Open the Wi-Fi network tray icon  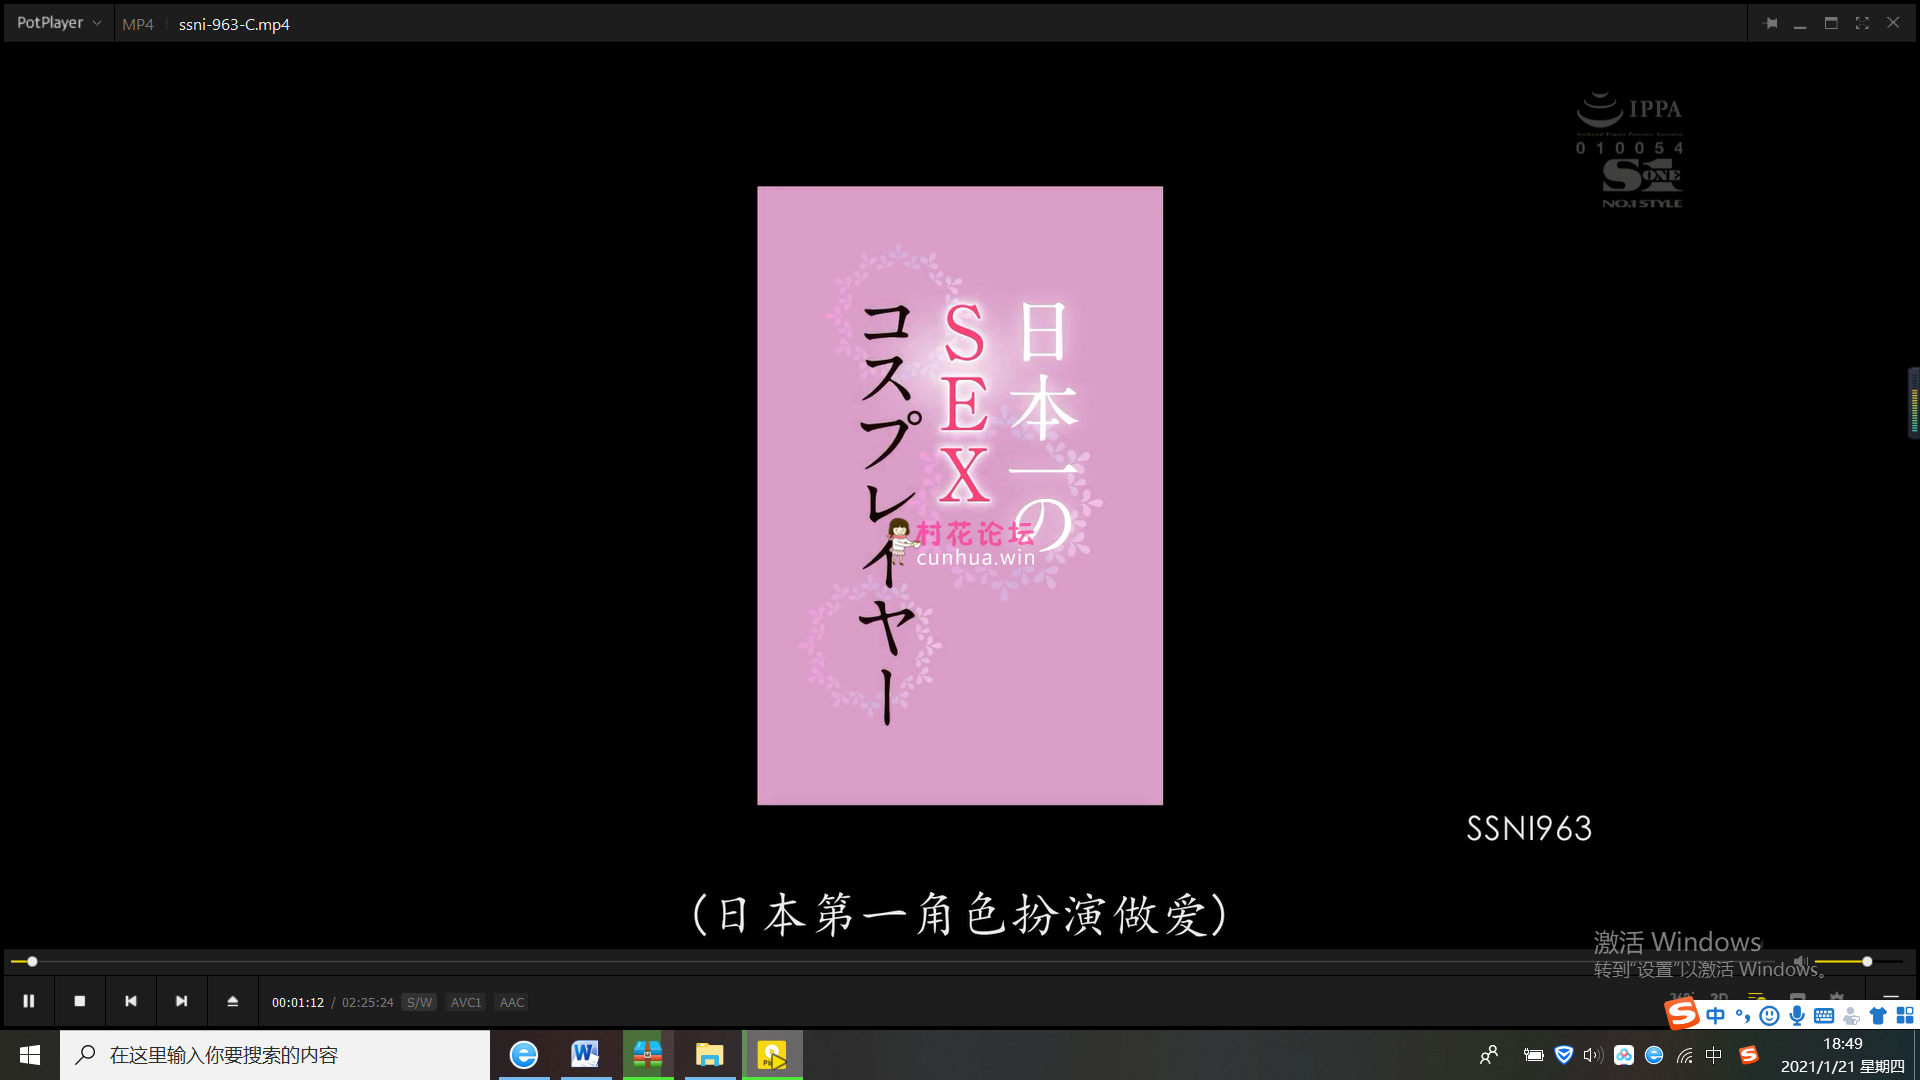coord(1685,1055)
